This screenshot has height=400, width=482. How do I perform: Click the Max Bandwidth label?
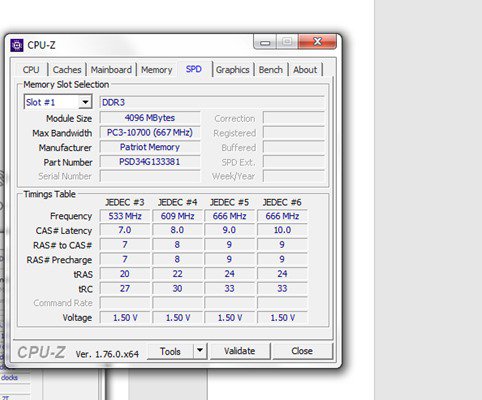pyautogui.click(x=62, y=133)
